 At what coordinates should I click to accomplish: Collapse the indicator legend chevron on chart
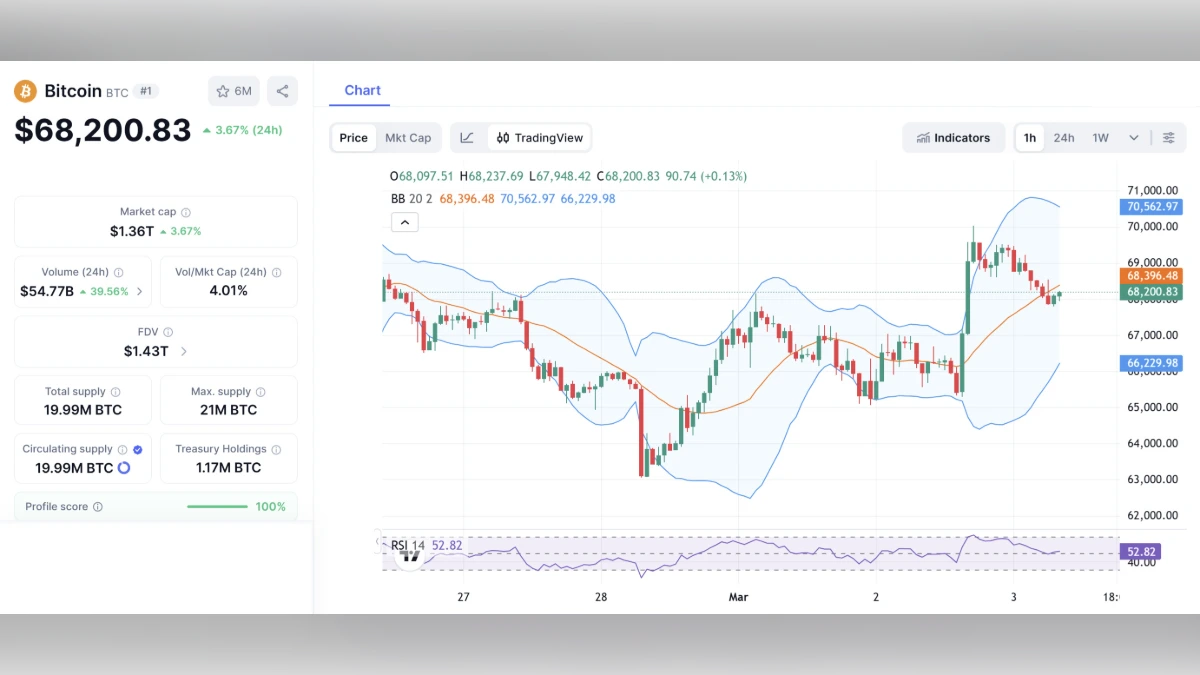pyautogui.click(x=404, y=221)
